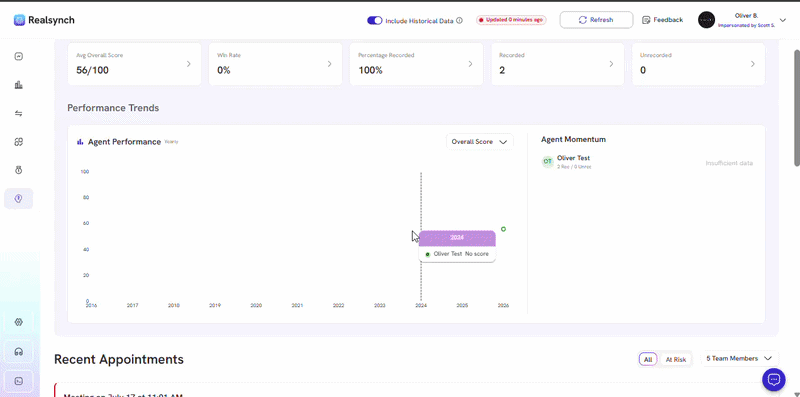The width and height of the screenshot is (800, 397).
Task: Open the 5 Team Members dropdown
Action: 740,359
